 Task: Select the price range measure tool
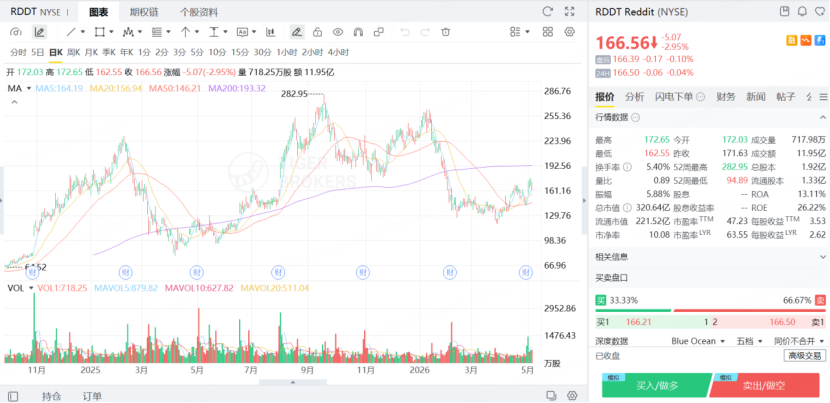coord(214,32)
